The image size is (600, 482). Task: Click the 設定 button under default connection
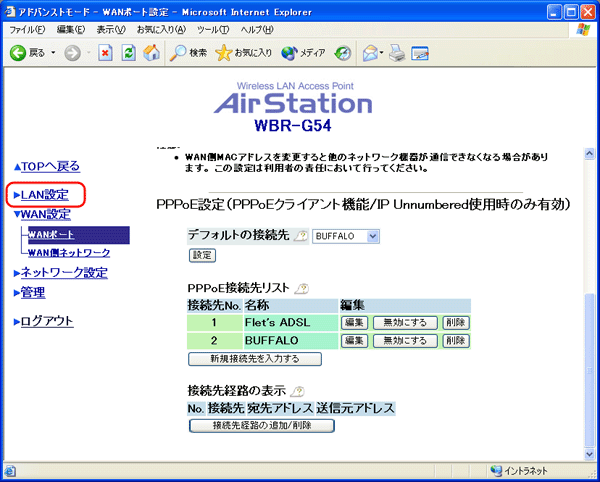202,256
